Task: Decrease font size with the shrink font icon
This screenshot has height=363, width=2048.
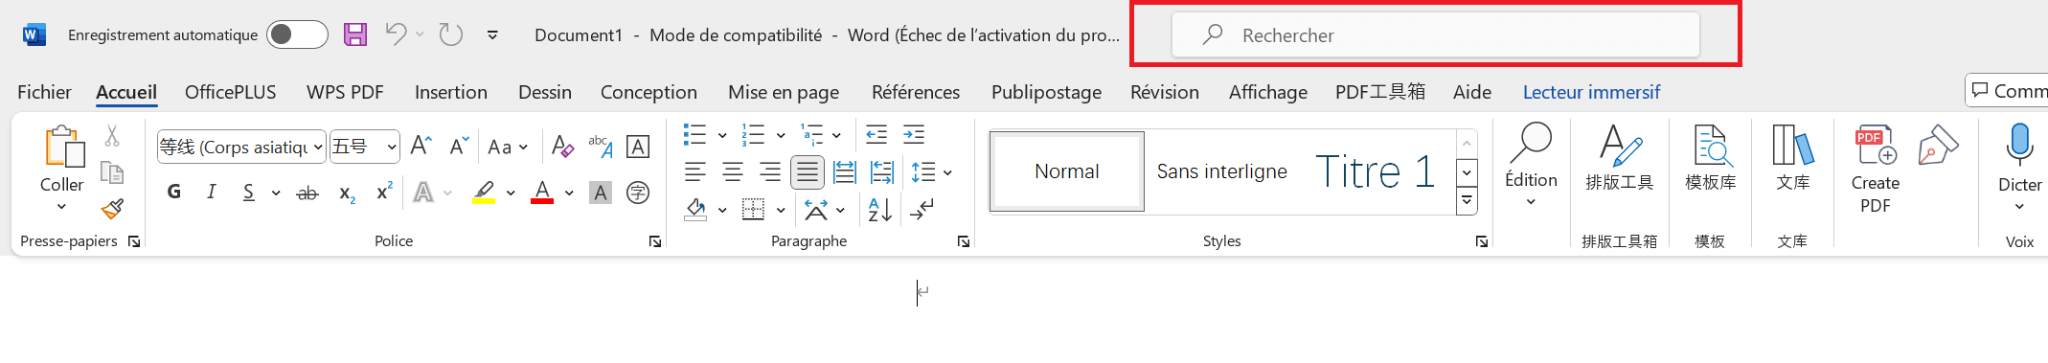Action: tap(459, 146)
